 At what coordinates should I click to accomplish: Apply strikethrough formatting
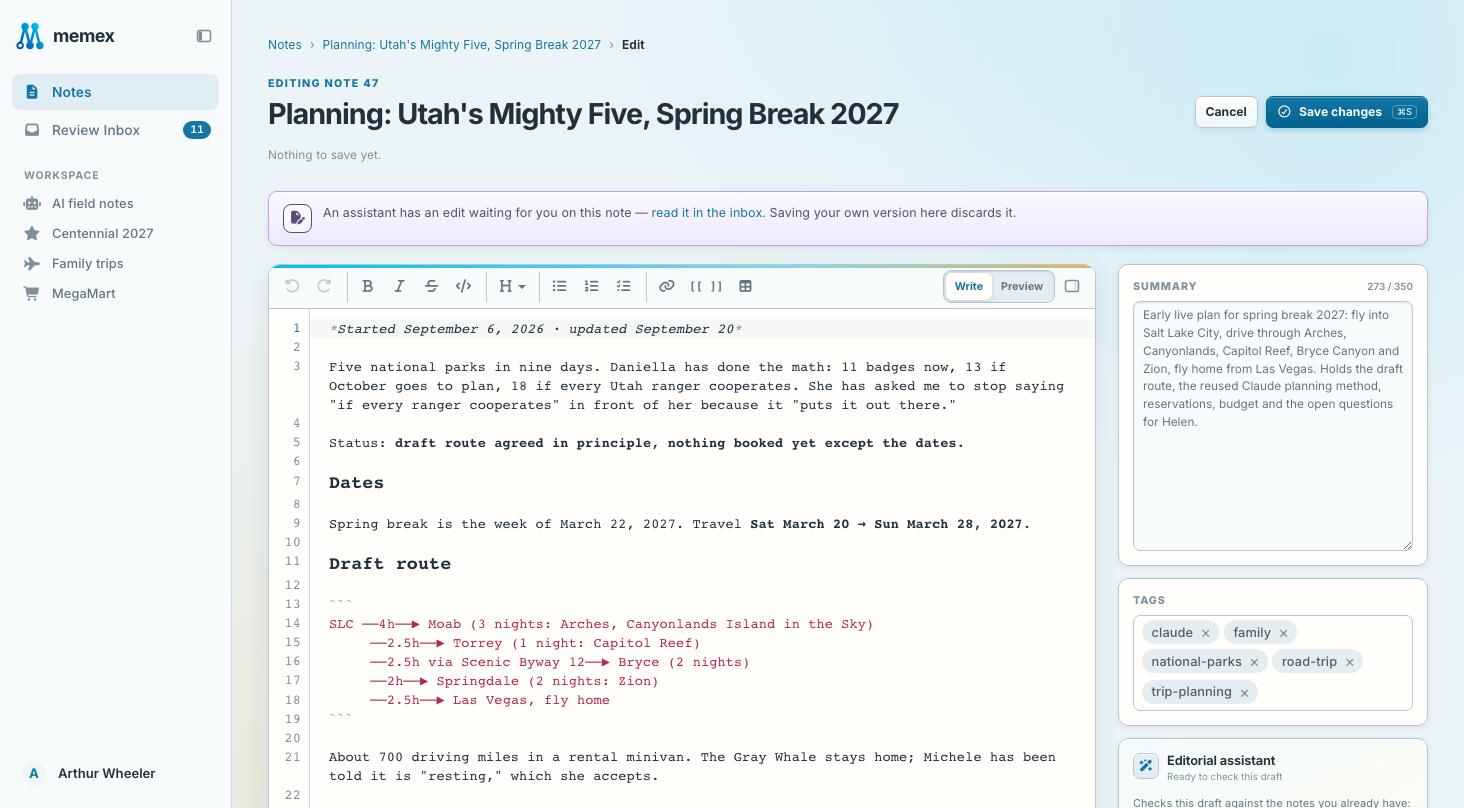pyautogui.click(x=431, y=286)
